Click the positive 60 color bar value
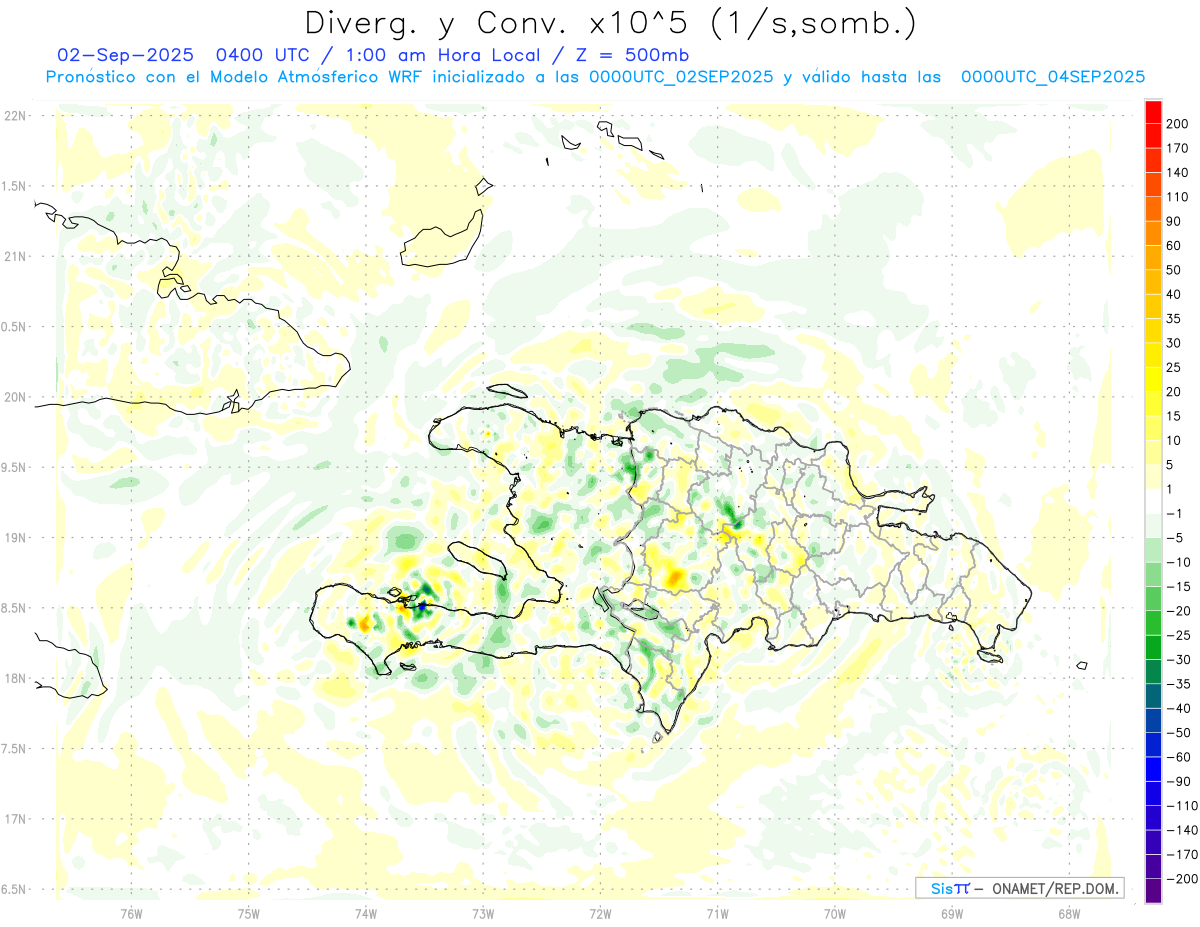 coord(1176,246)
